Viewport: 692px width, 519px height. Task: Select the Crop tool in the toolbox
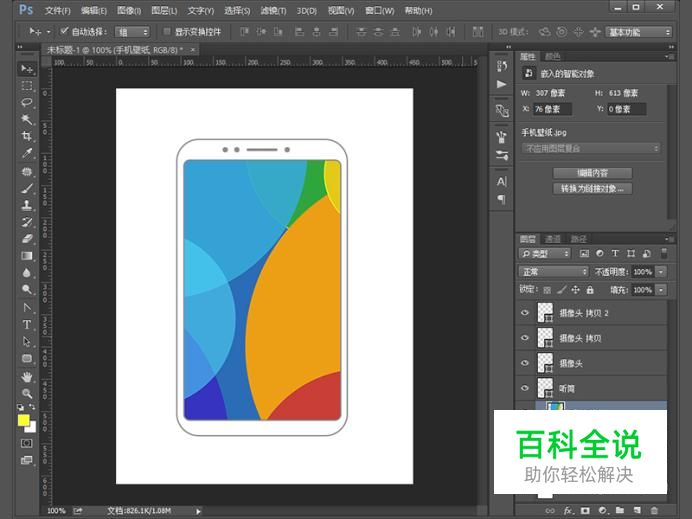coord(27,136)
